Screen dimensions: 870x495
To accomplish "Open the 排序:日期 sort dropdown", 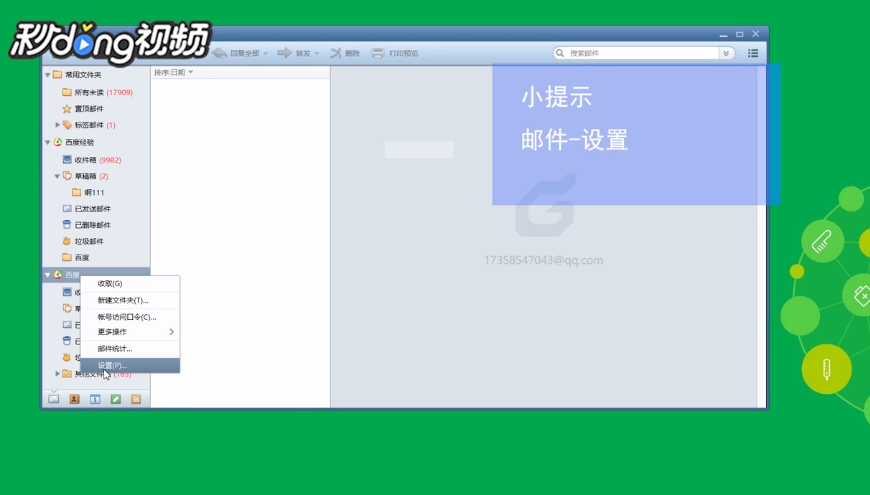I will [x=174, y=72].
